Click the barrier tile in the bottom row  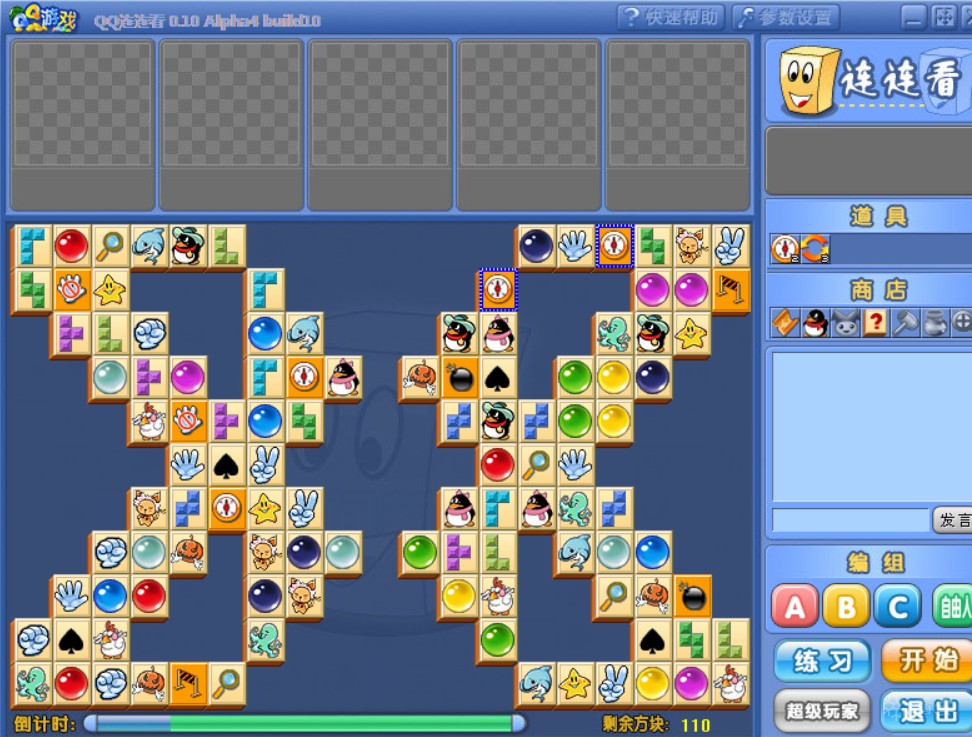point(188,683)
